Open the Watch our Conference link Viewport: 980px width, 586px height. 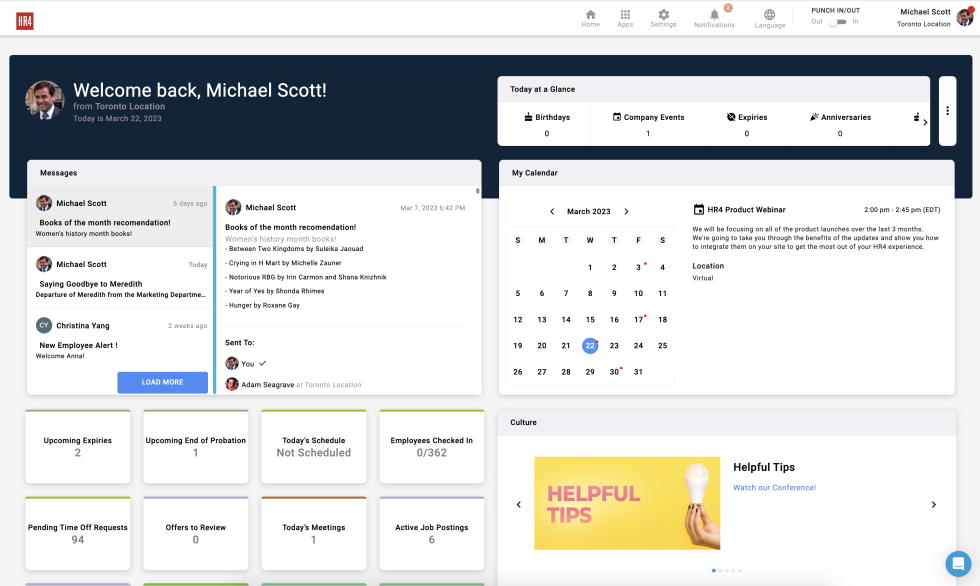(x=774, y=488)
